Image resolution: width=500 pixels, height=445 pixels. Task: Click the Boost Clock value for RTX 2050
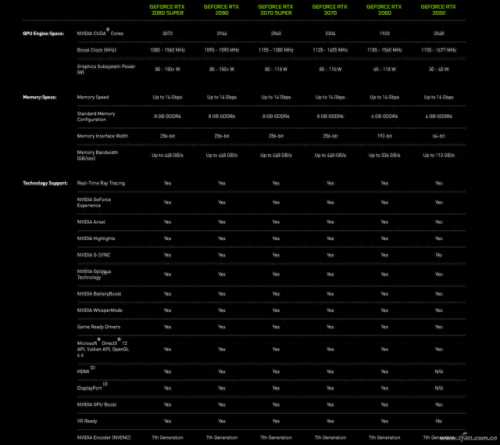tap(439, 50)
